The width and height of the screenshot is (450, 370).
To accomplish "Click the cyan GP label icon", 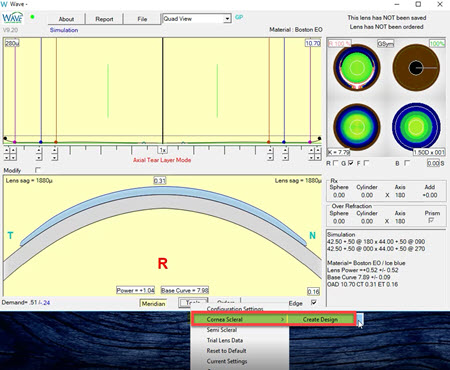I will pos(239,17).
